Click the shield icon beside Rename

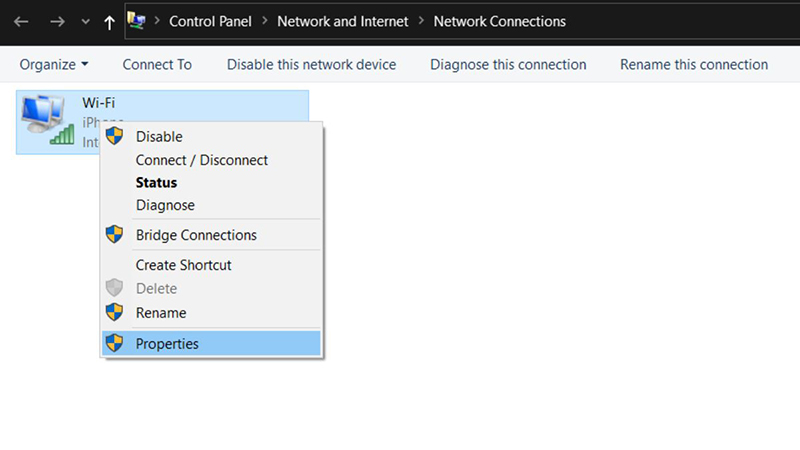115,312
